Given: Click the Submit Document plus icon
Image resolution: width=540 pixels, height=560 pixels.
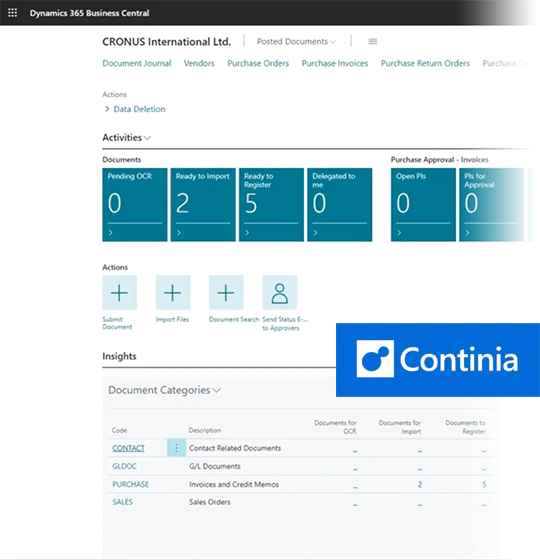Looking at the screenshot, I should 119,292.
